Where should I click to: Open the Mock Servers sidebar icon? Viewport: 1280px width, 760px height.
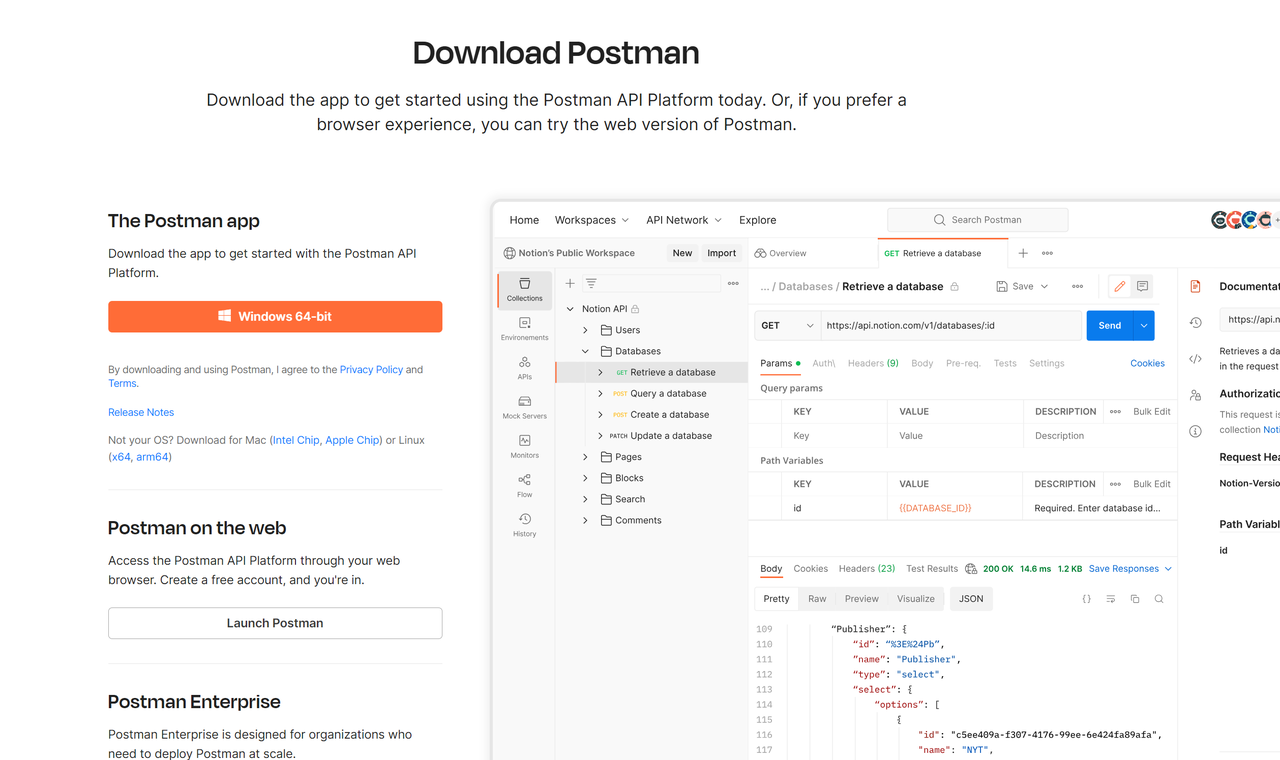pyautogui.click(x=524, y=407)
